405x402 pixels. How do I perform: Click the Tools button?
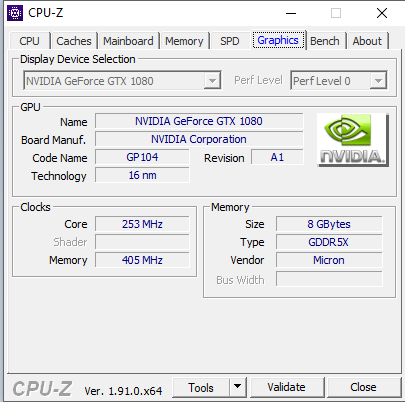(201, 387)
